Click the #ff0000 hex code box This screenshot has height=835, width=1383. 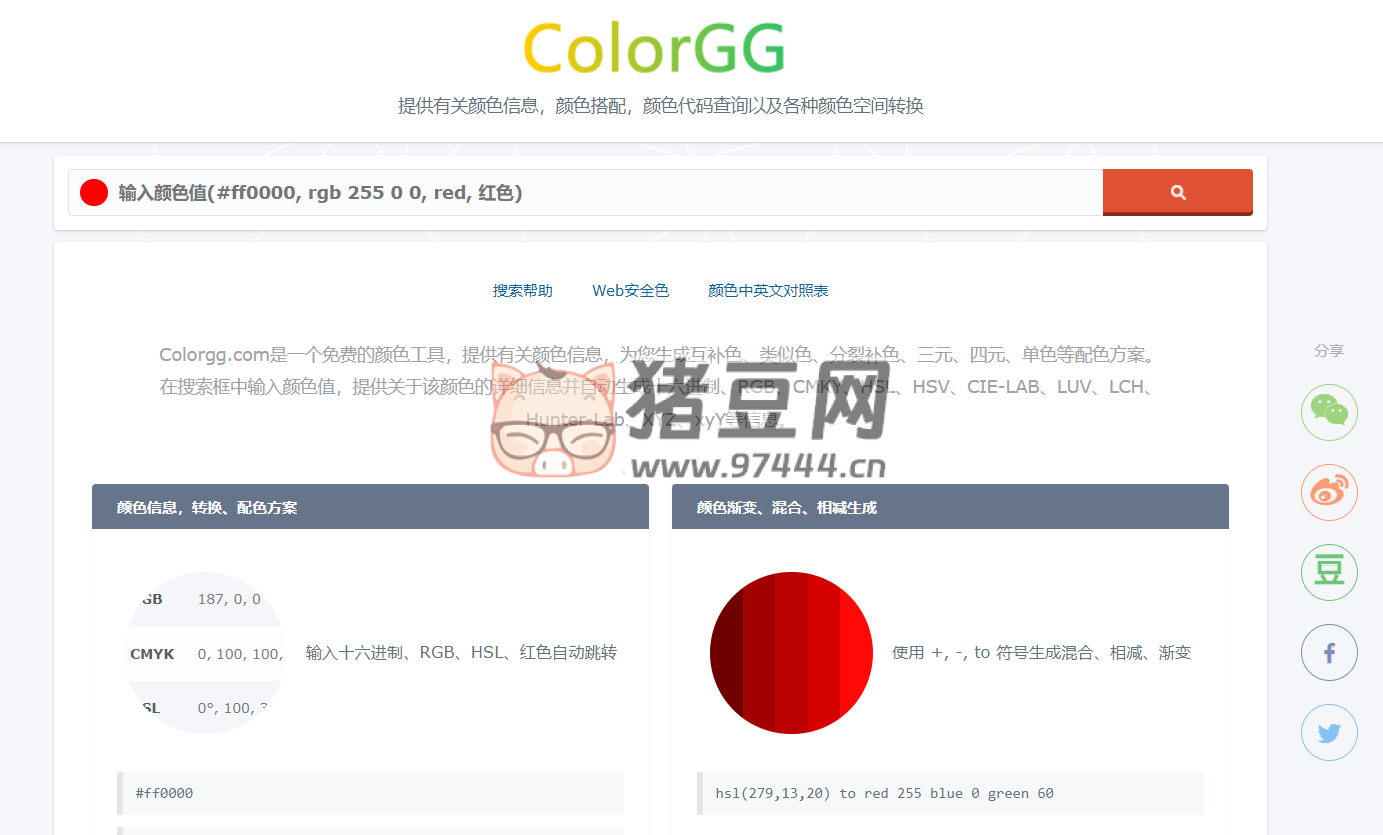(x=370, y=792)
